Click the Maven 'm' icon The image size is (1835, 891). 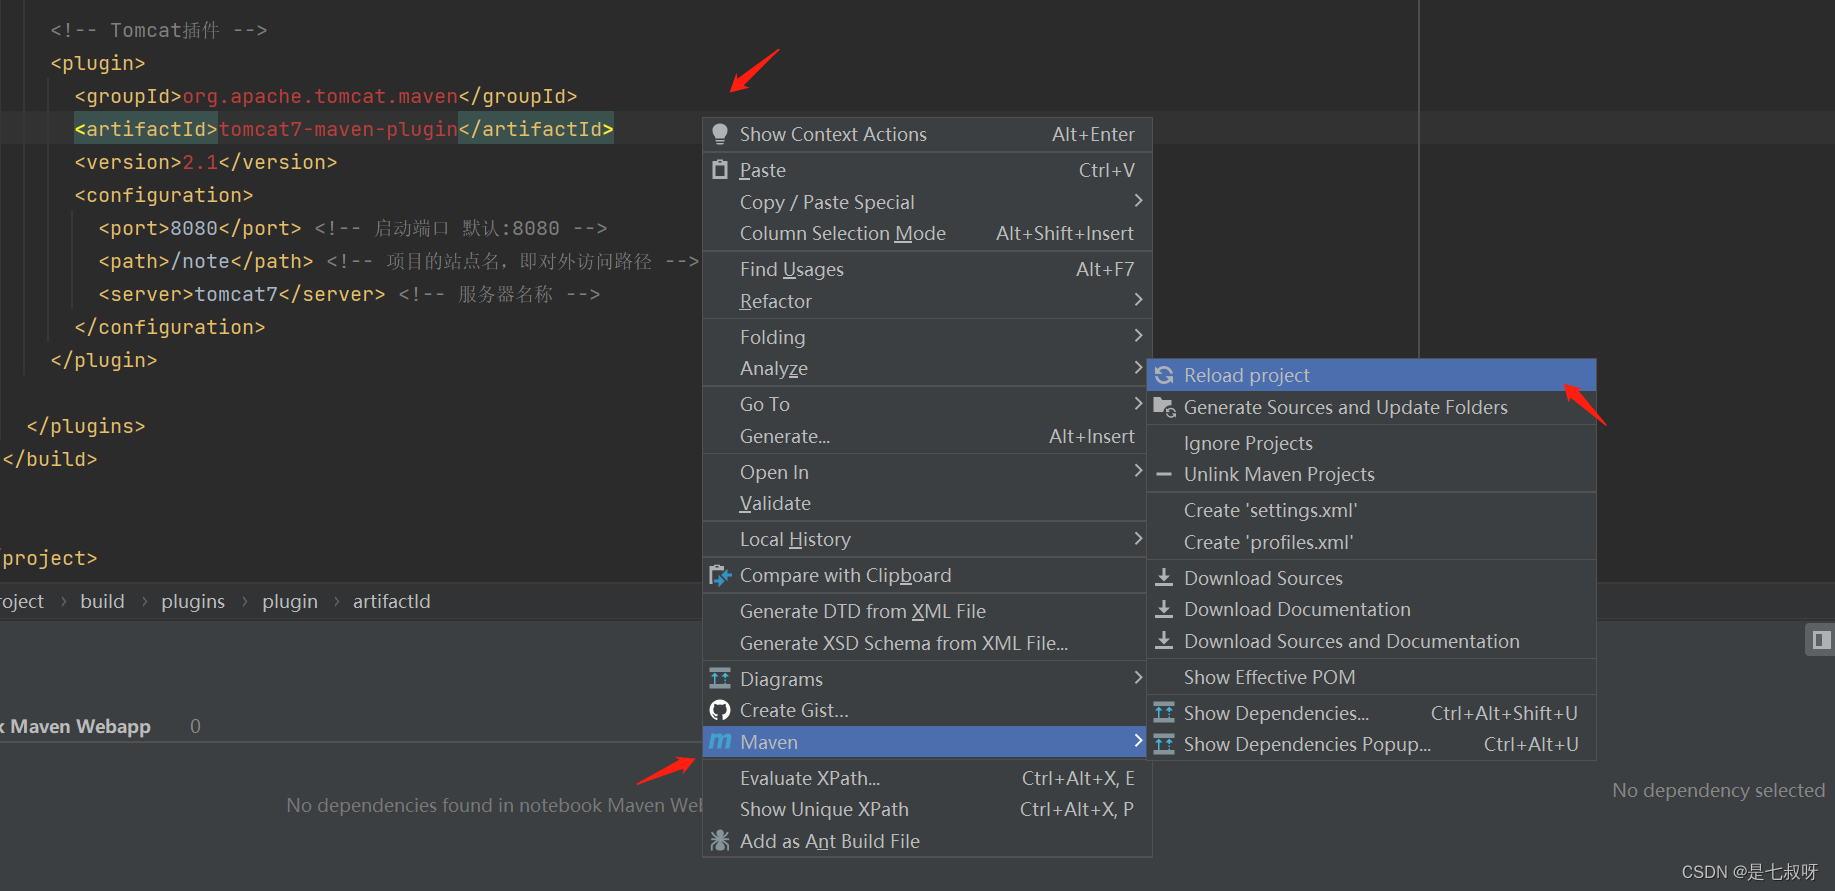720,742
